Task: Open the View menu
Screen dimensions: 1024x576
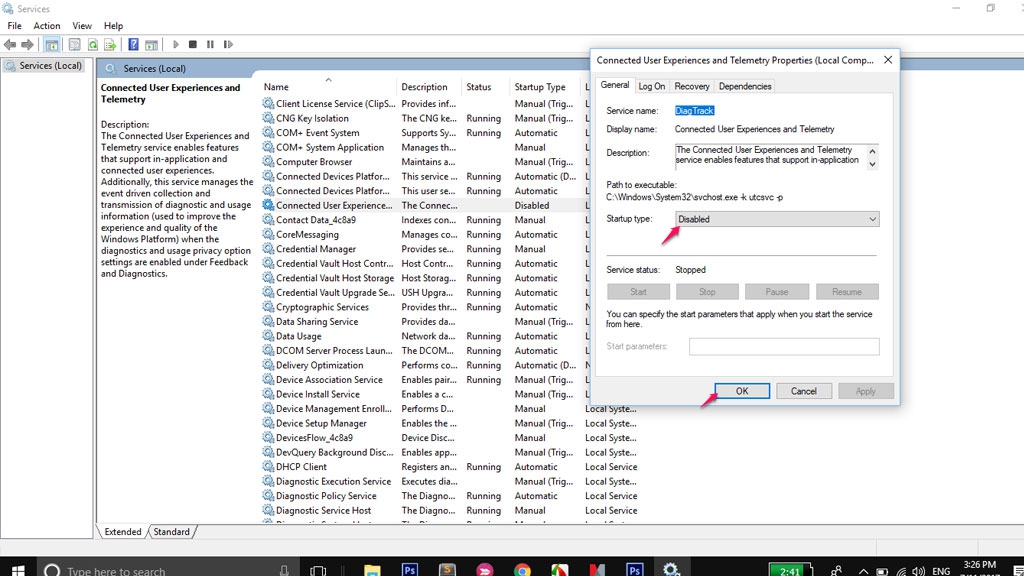Action: click(x=82, y=26)
